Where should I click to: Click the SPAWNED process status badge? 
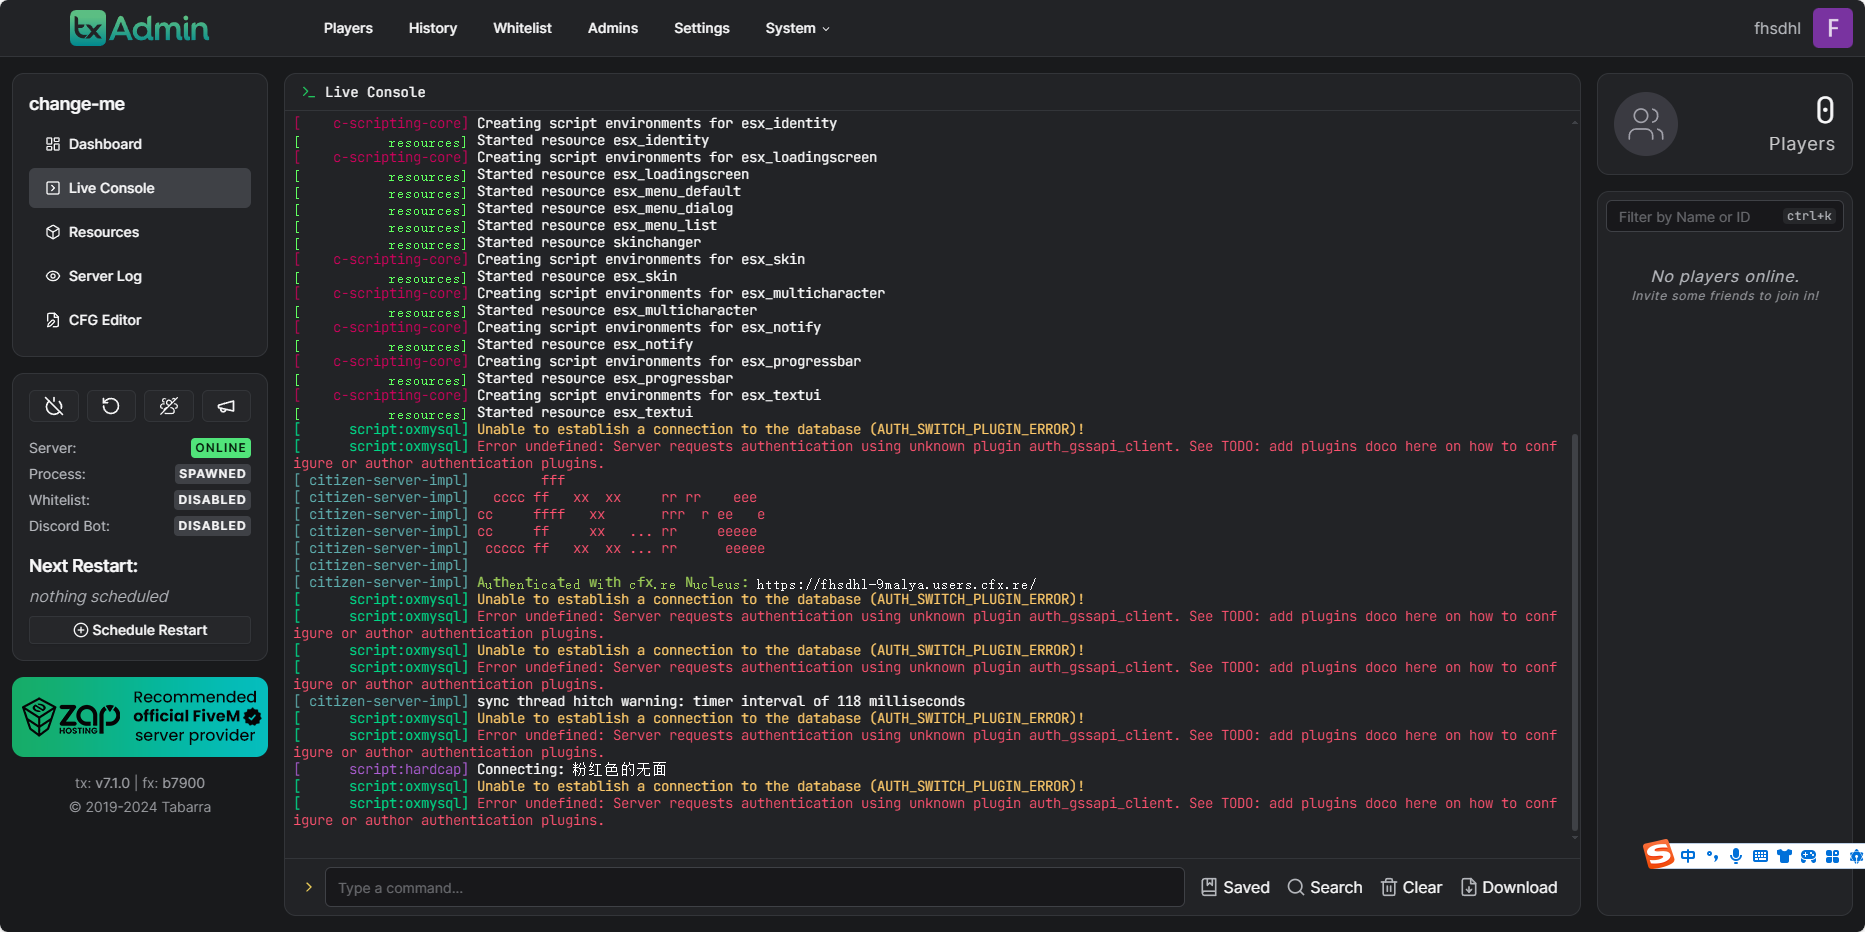click(212, 474)
